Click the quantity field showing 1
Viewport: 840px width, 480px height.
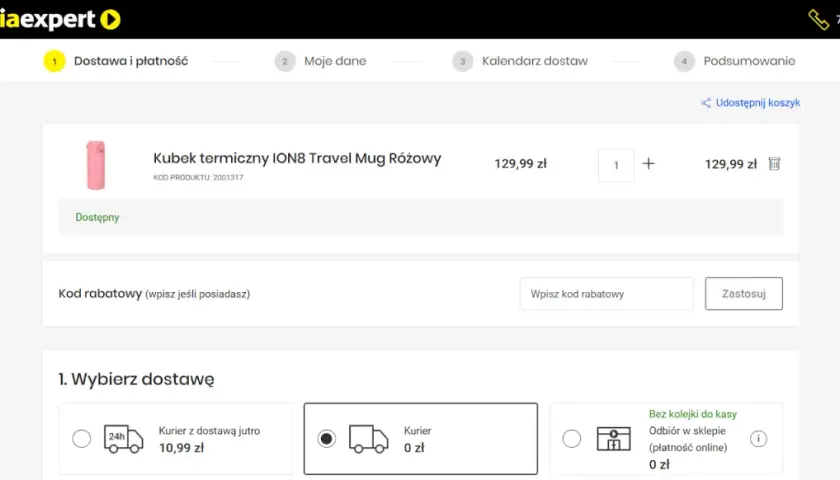pos(616,165)
